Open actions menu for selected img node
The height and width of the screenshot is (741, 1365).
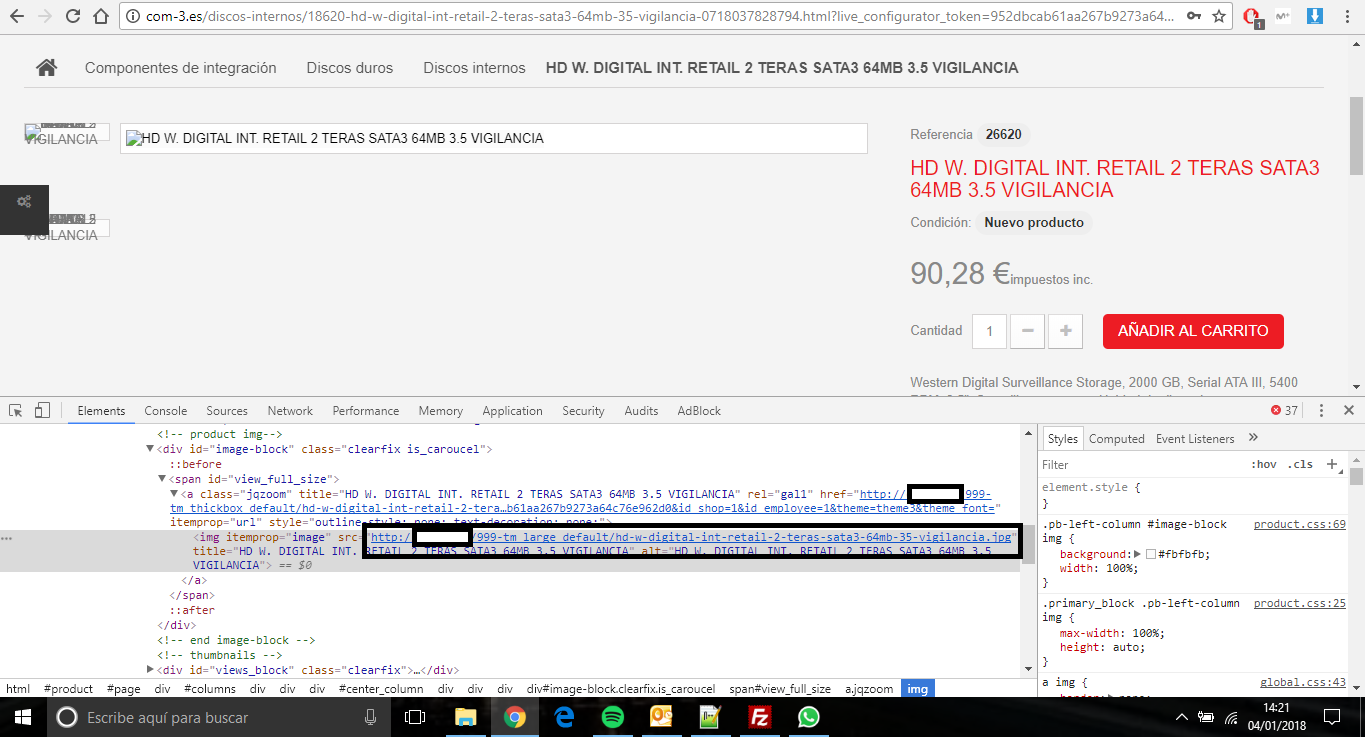click(6, 538)
